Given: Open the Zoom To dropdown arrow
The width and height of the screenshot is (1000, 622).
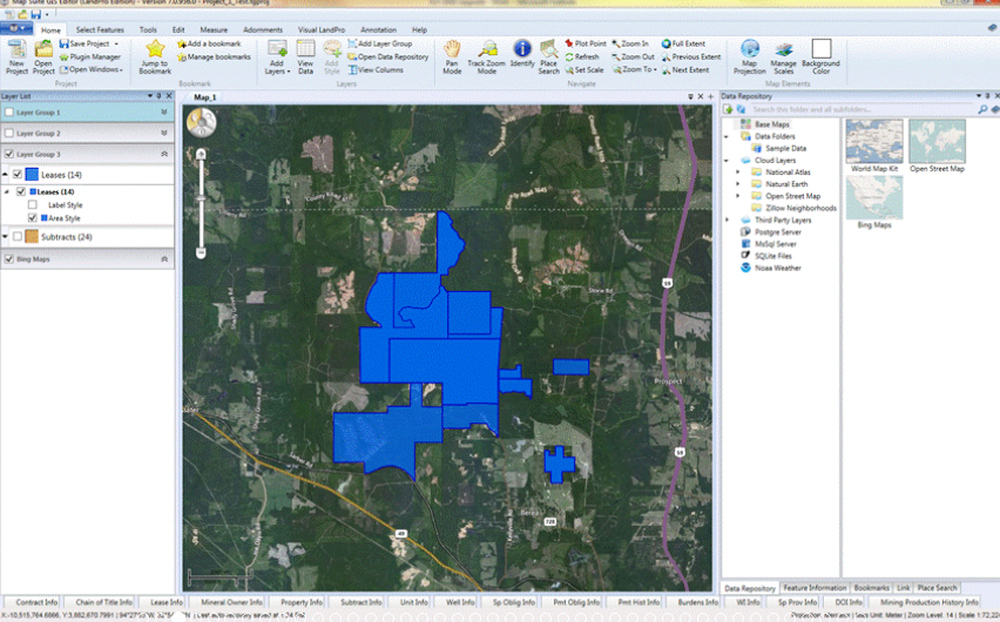Looking at the screenshot, I should 655,70.
